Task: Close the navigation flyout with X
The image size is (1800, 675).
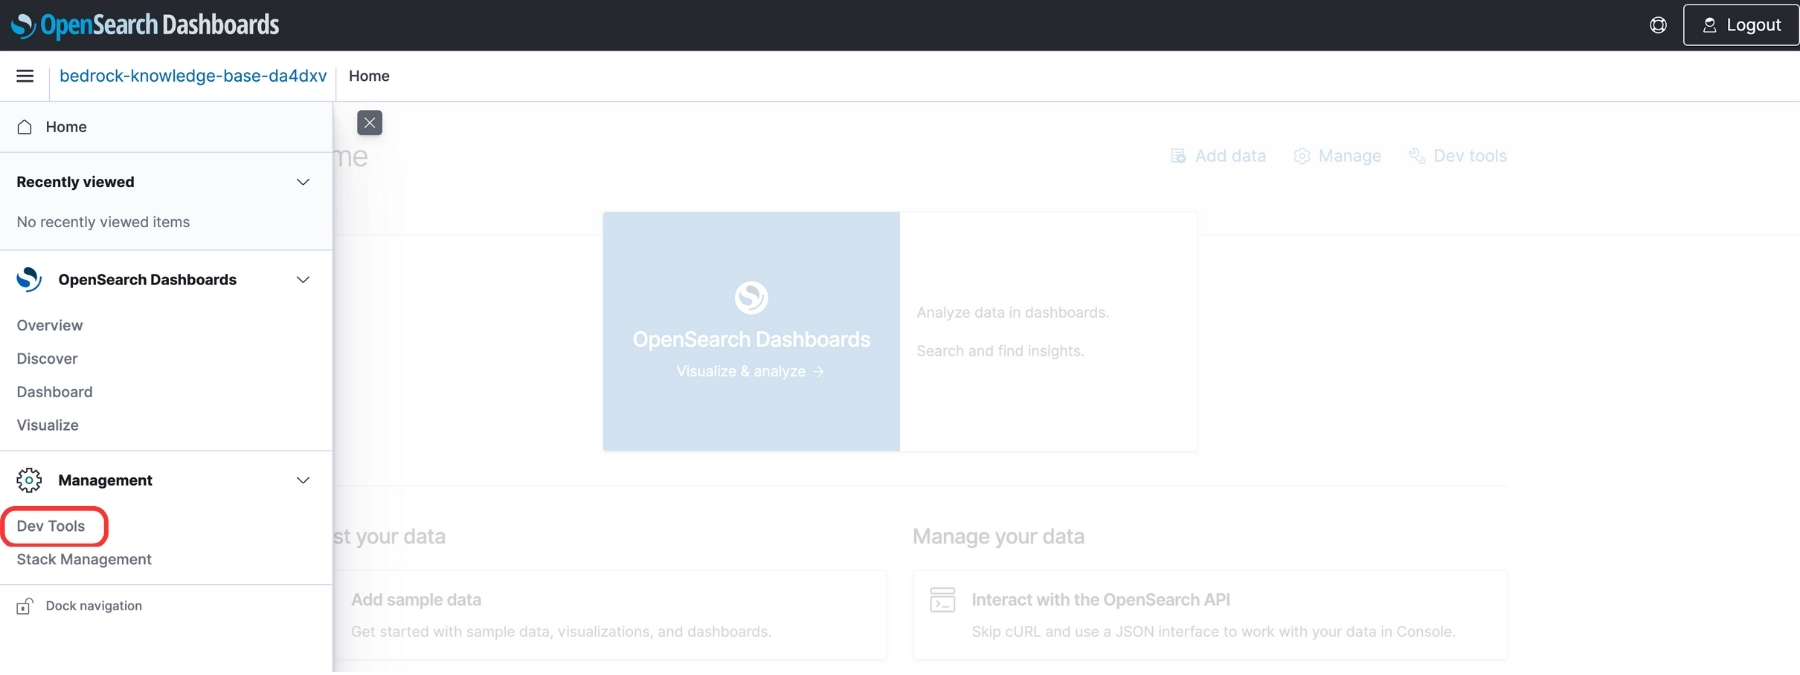Action: 370,123
